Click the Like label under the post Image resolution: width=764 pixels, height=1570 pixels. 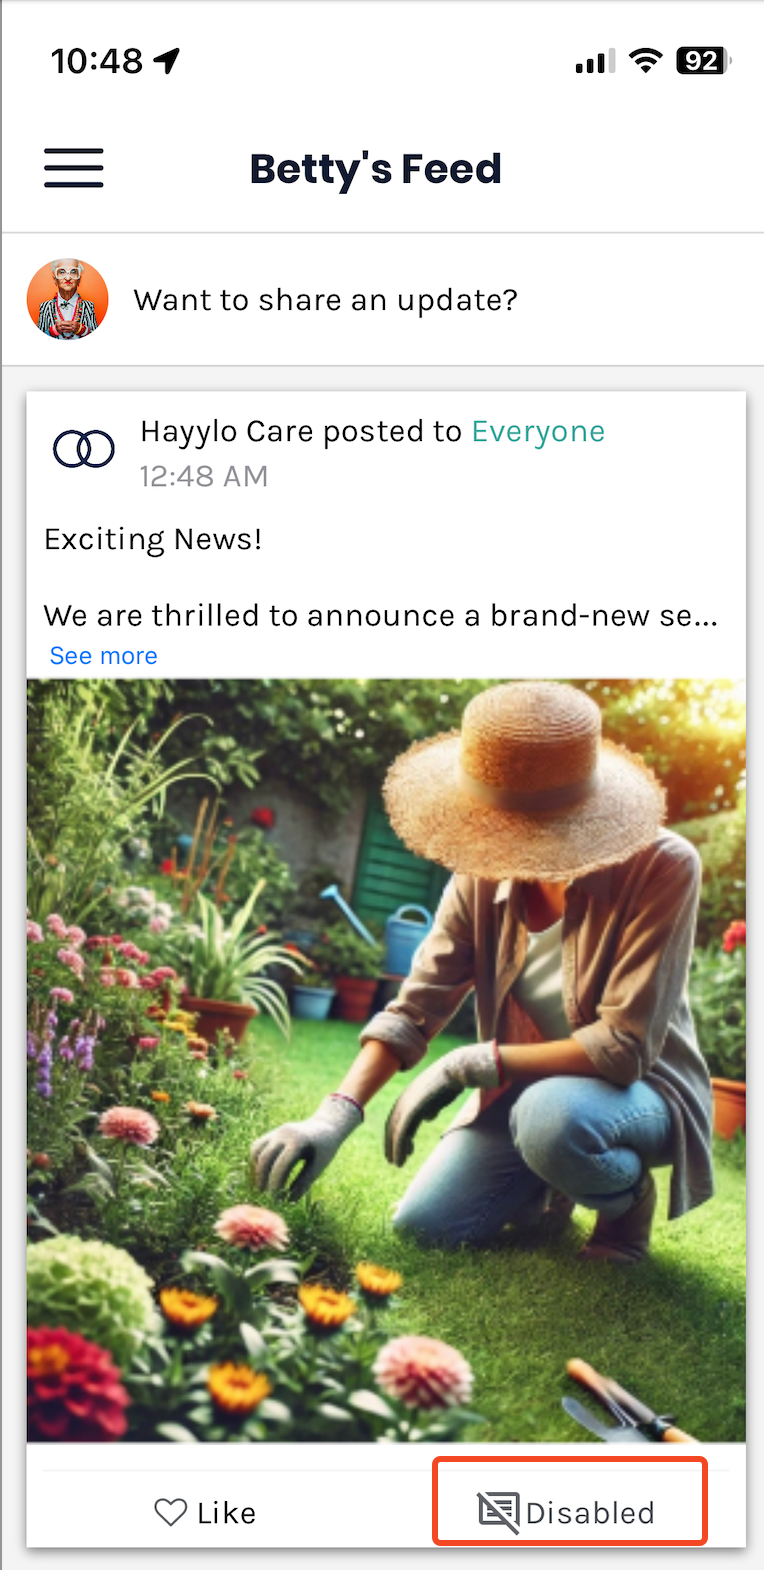click(x=227, y=1513)
